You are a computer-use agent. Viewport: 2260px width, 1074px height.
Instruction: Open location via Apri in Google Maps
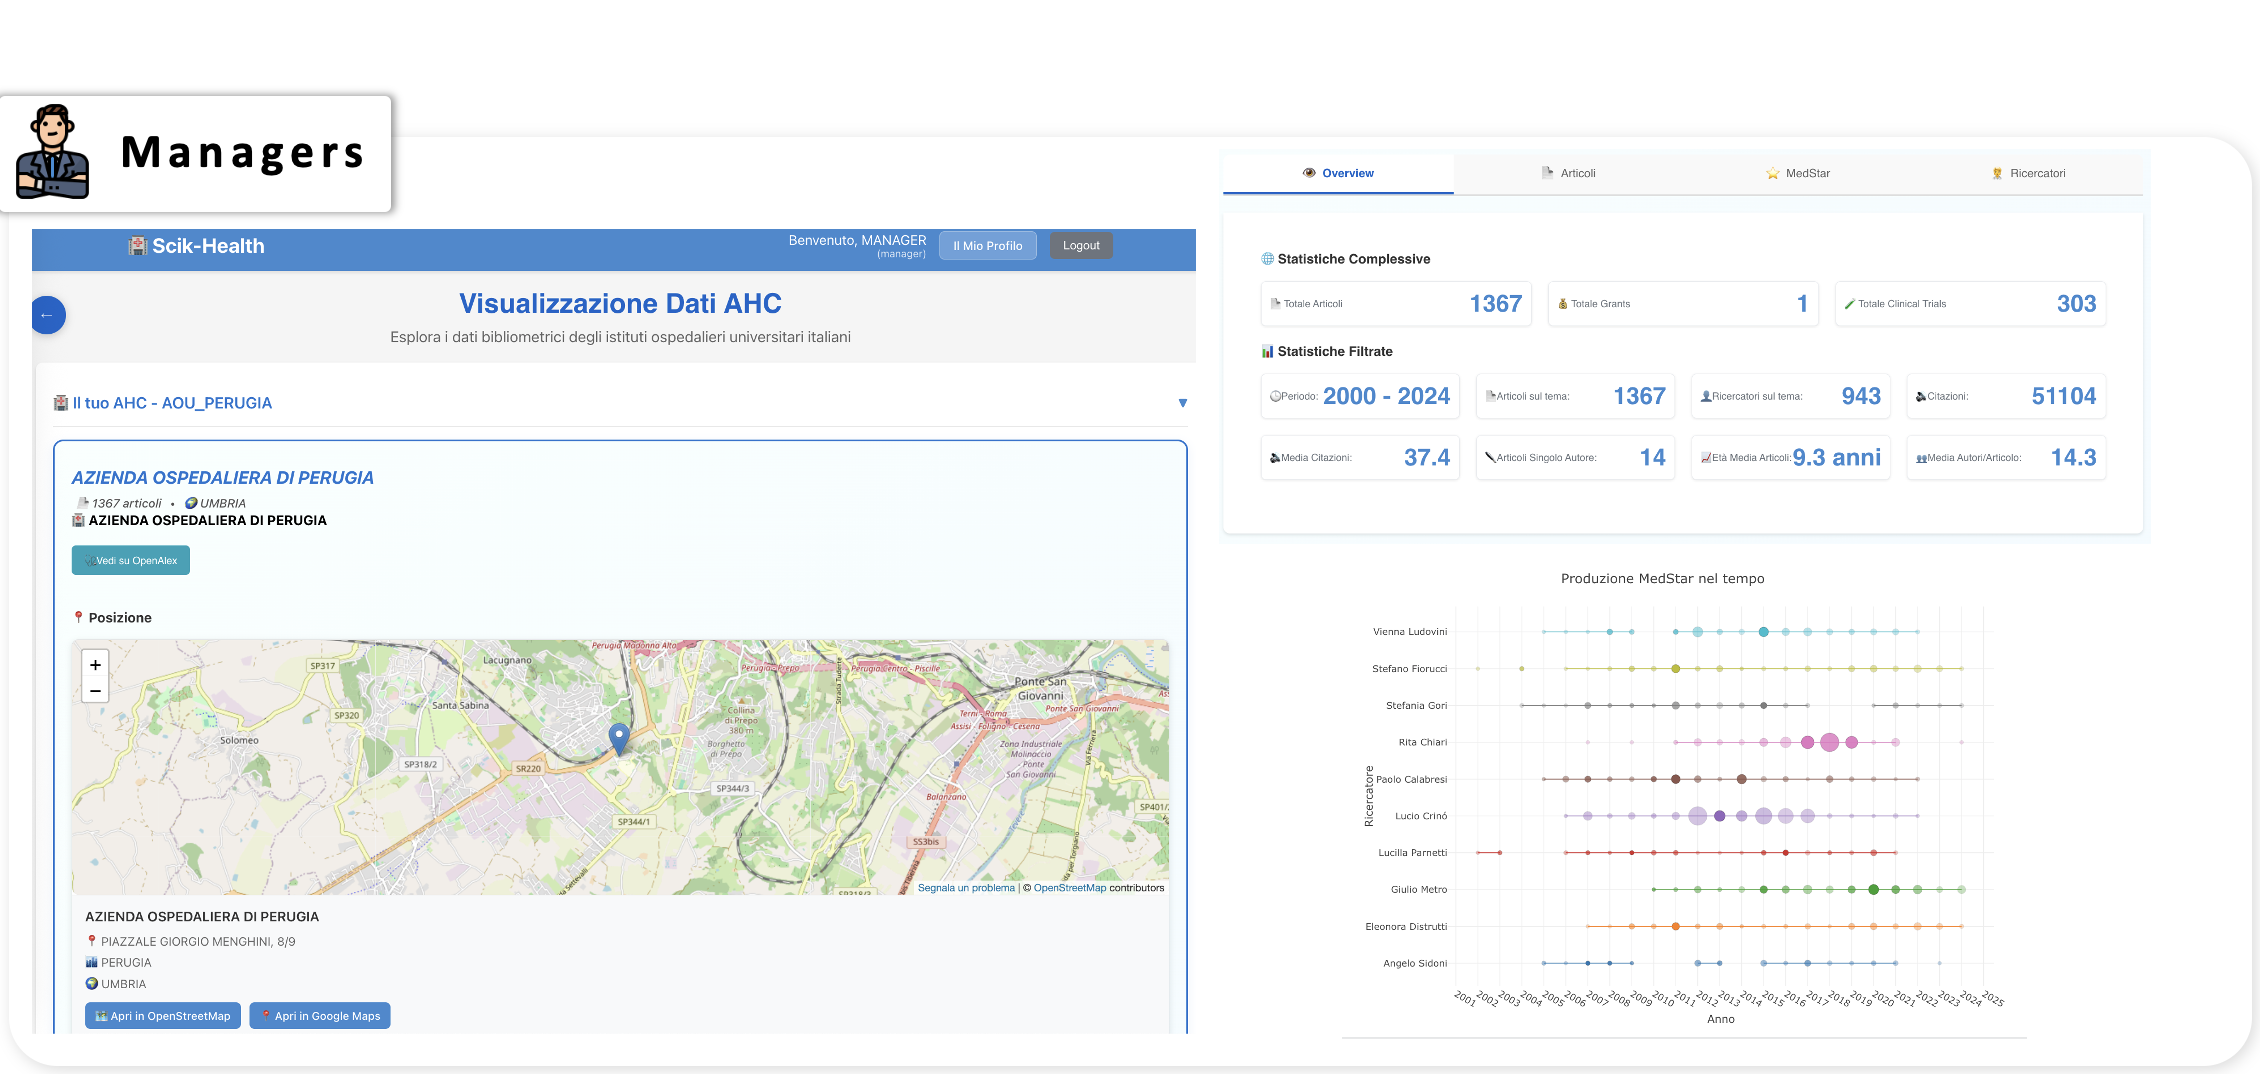[320, 1016]
